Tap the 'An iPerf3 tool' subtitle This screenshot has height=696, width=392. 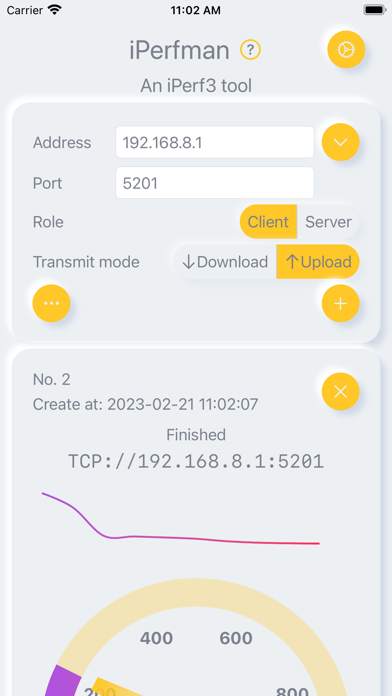point(196,86)
